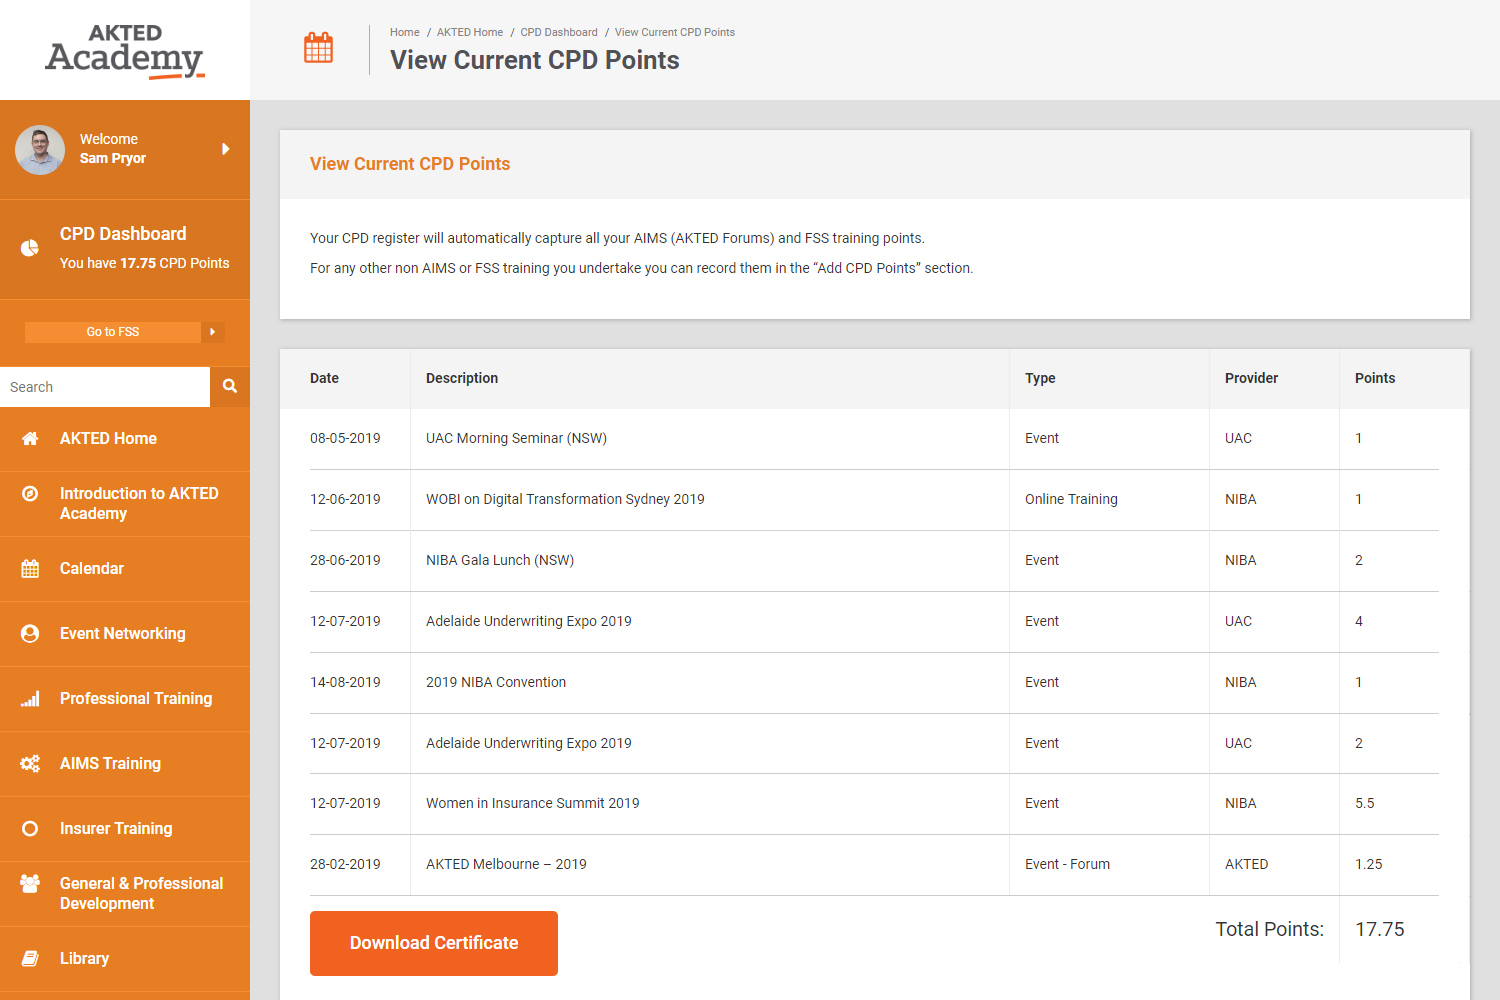Click date 14-08-2019

(345, 682)
